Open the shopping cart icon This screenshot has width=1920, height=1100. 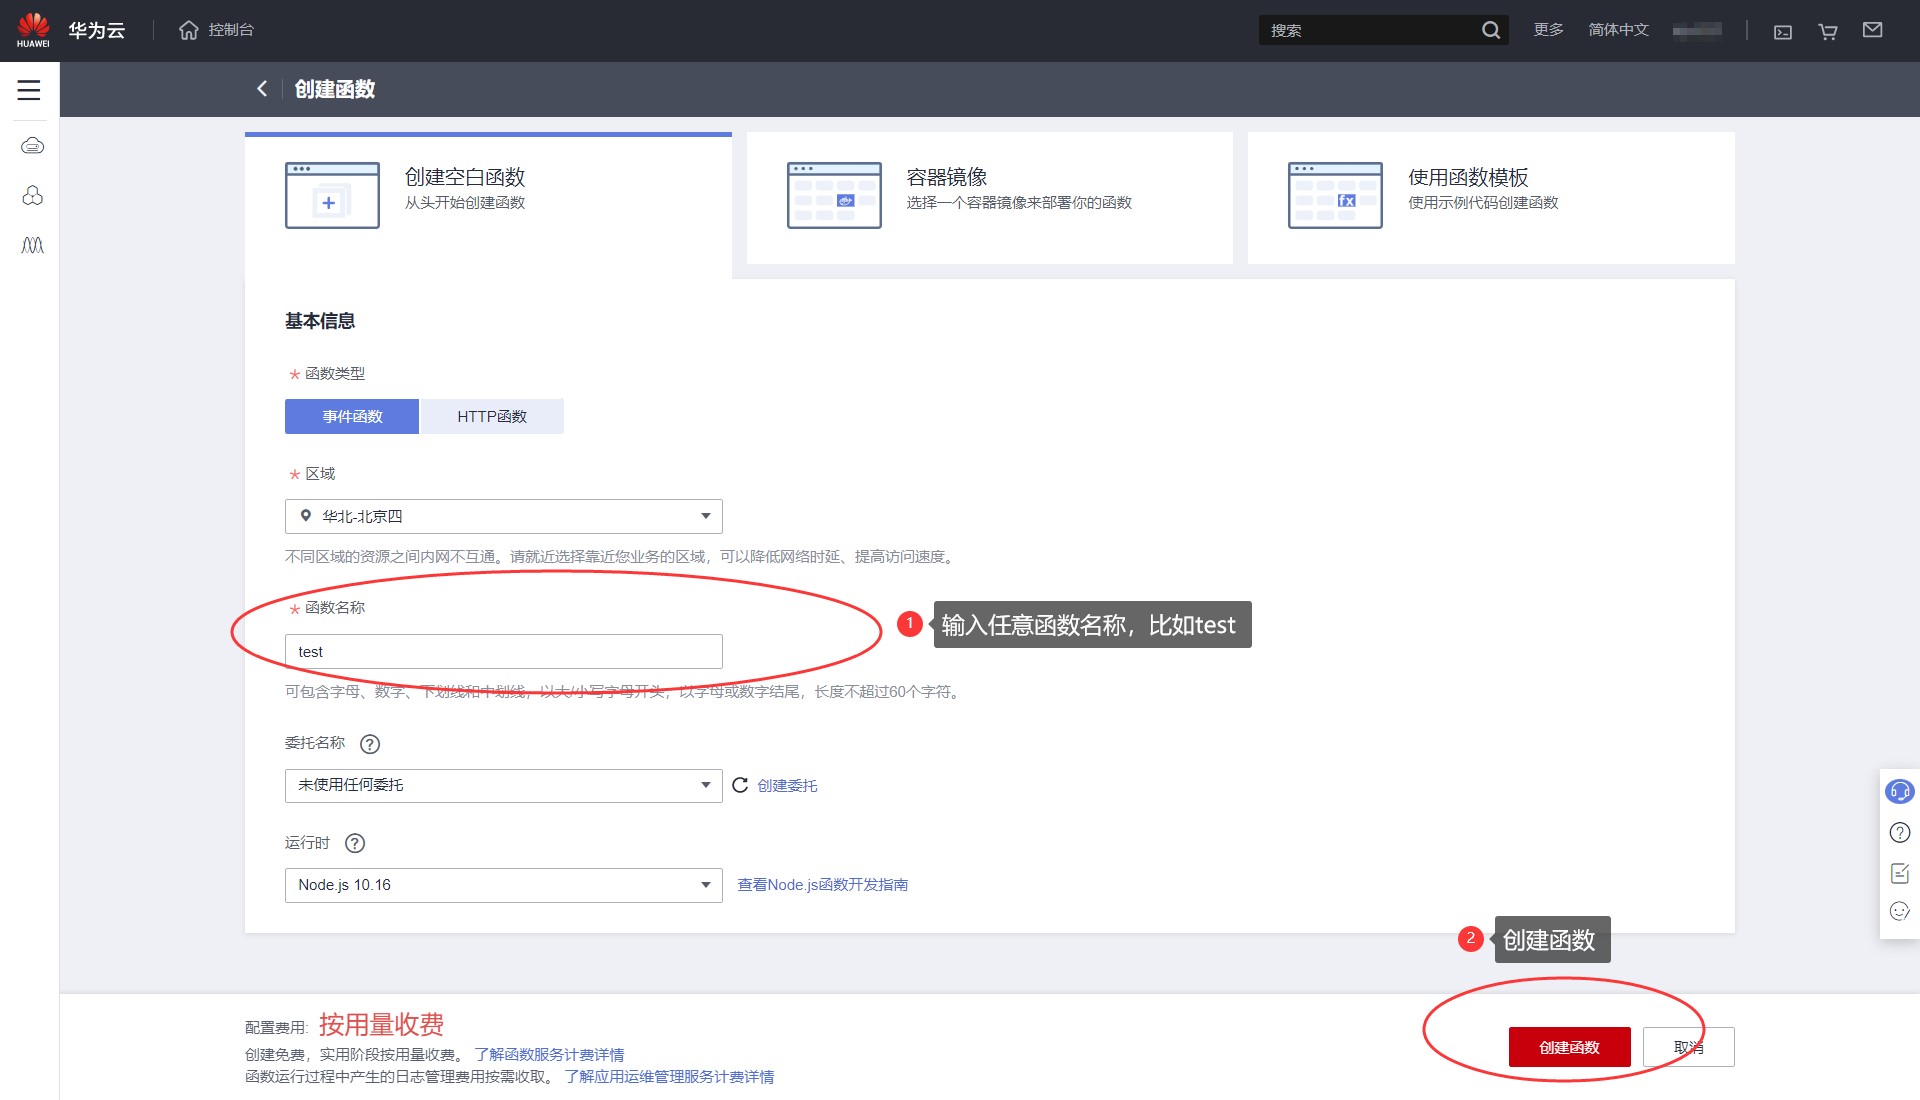point(1827,31)
